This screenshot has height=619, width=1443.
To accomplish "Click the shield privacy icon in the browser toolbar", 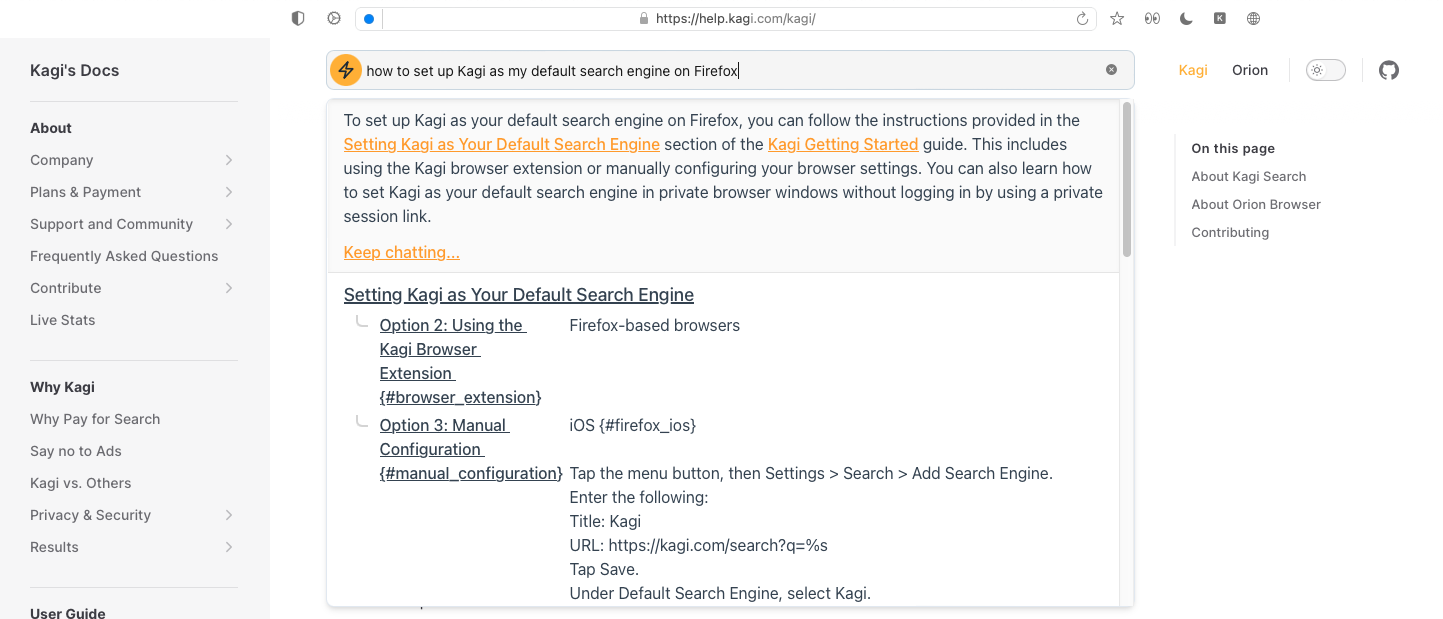I will (x=298, y=18).
